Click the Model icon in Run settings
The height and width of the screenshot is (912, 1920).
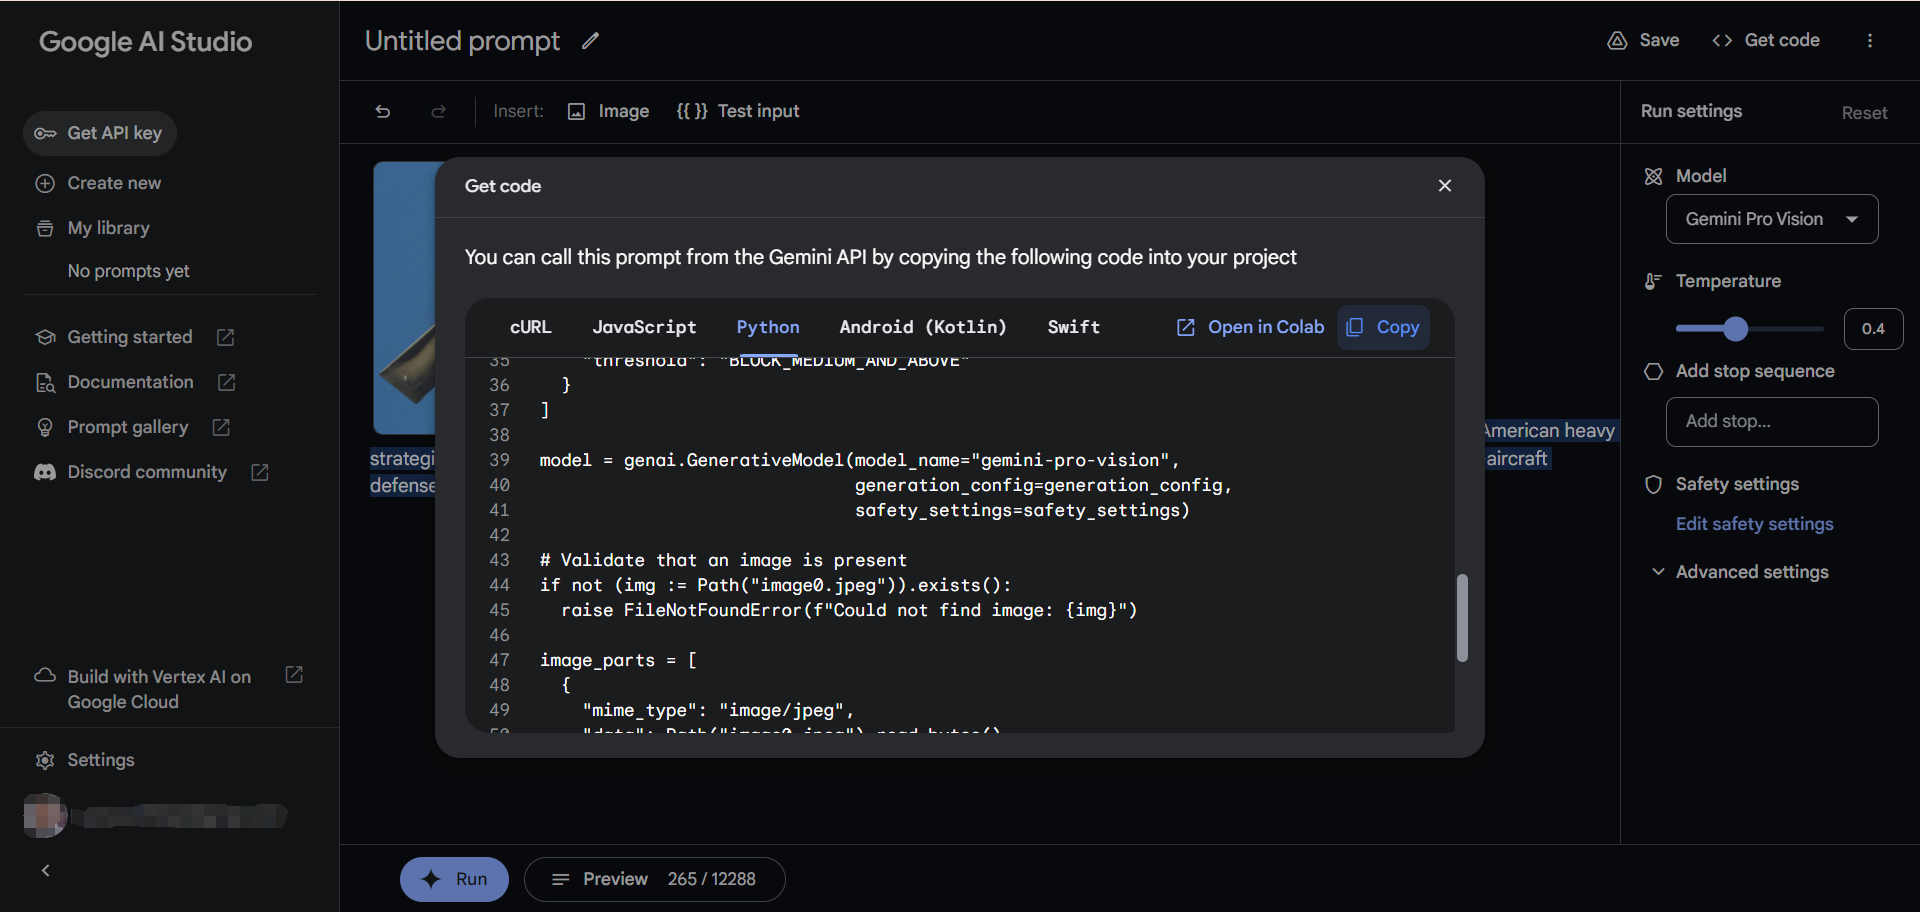pyautogui.click(x=1653, y=176)
